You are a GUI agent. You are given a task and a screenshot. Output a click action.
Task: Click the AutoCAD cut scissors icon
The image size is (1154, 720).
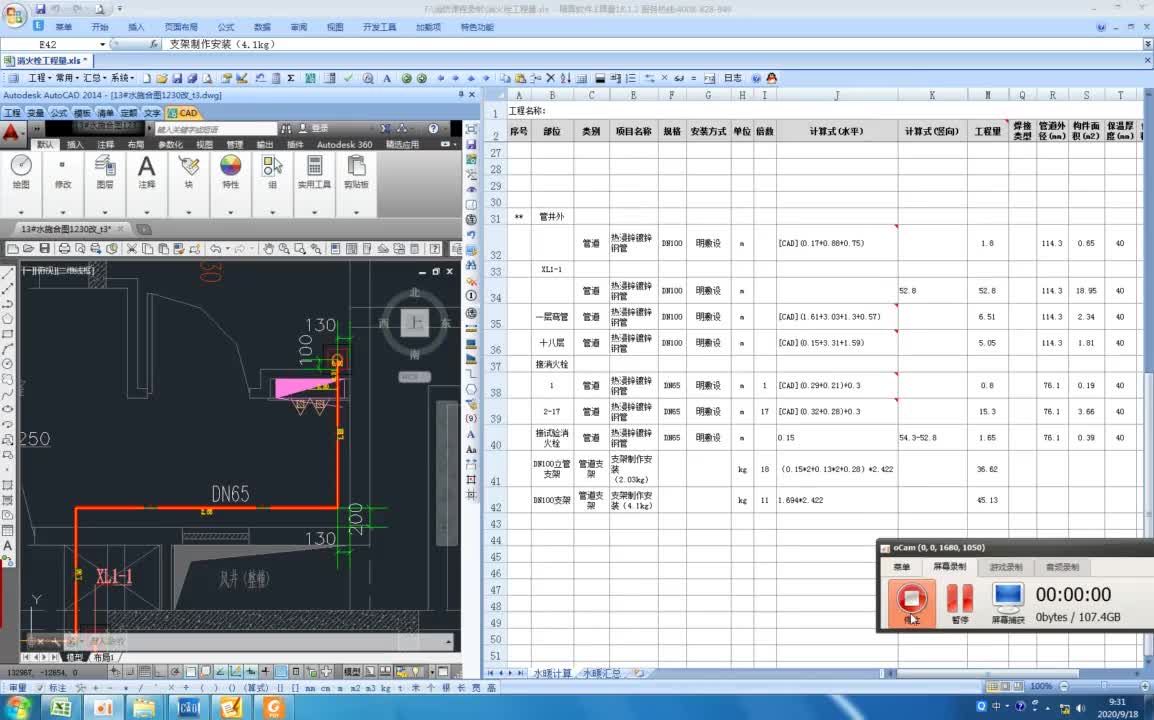132,249
